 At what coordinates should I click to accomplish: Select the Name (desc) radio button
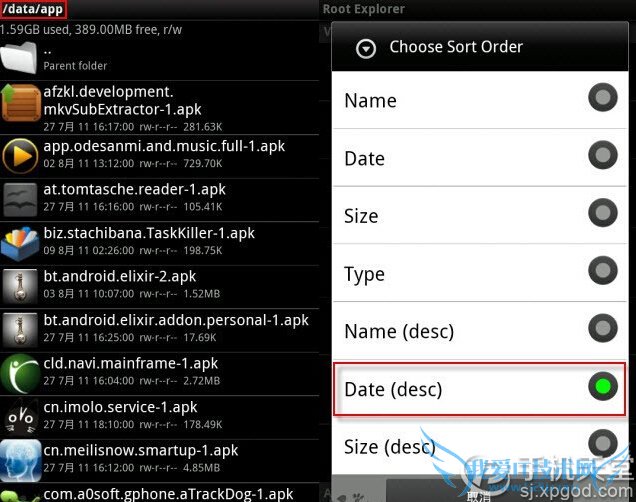click(x=603, y=328)
